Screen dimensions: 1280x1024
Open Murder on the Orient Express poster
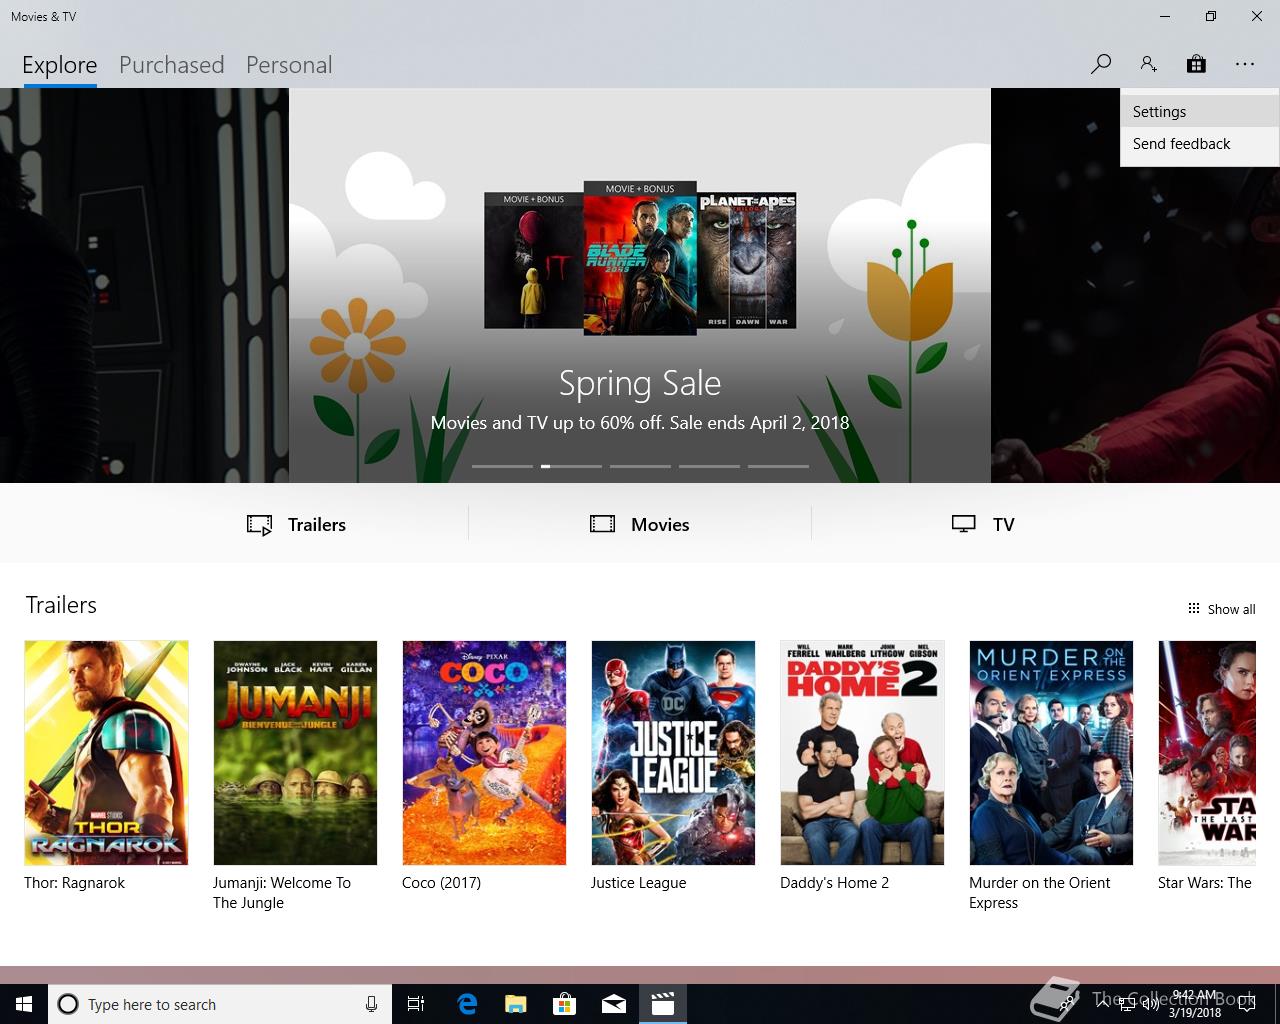coord(1051,753)
